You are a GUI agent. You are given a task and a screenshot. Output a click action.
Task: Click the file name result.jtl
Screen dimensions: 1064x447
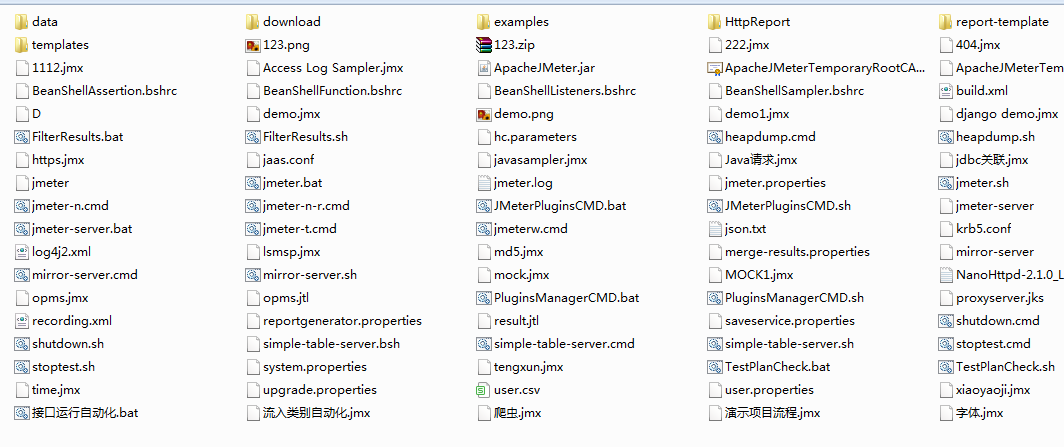click(x=516, y=321)
